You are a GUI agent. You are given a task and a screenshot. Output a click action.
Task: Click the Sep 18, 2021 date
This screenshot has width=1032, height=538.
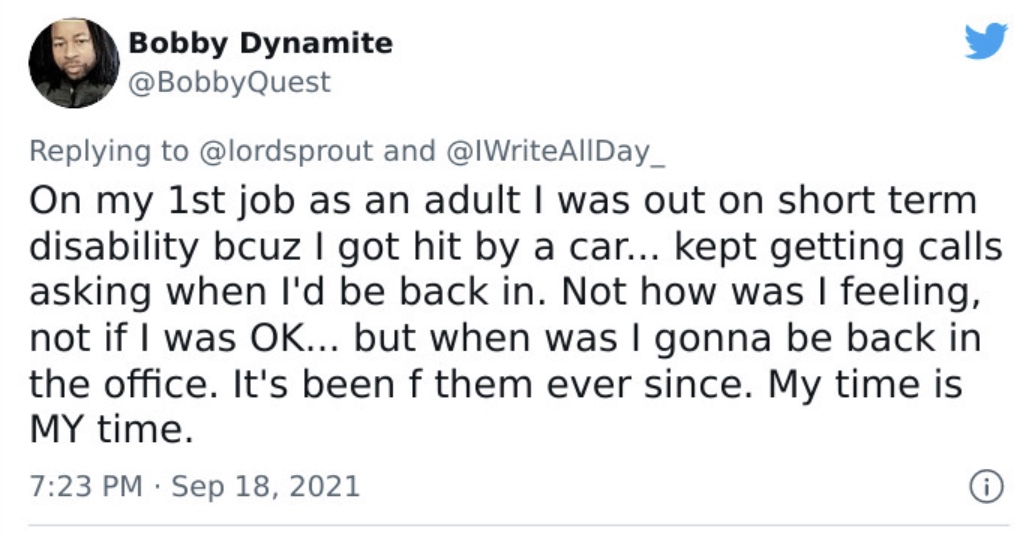[266, 487]
